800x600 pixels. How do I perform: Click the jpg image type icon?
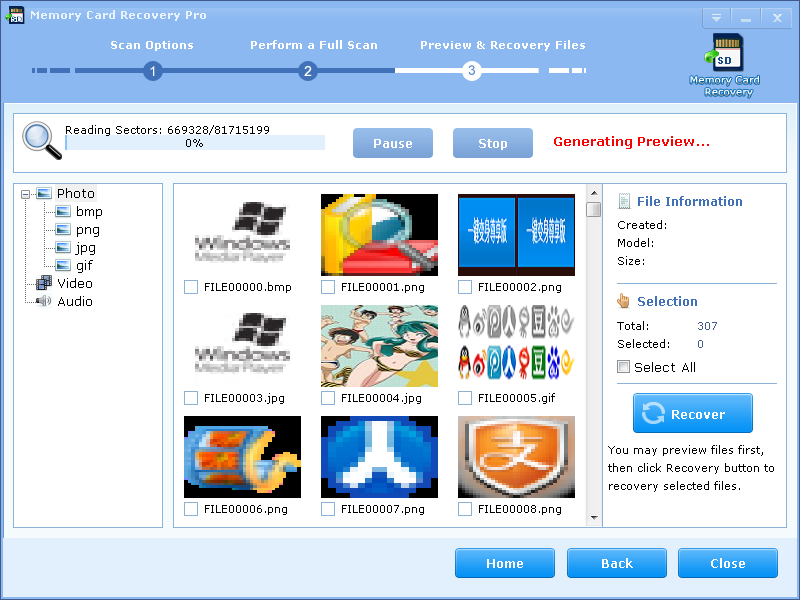pyautogui.click(x=63, y=247)
